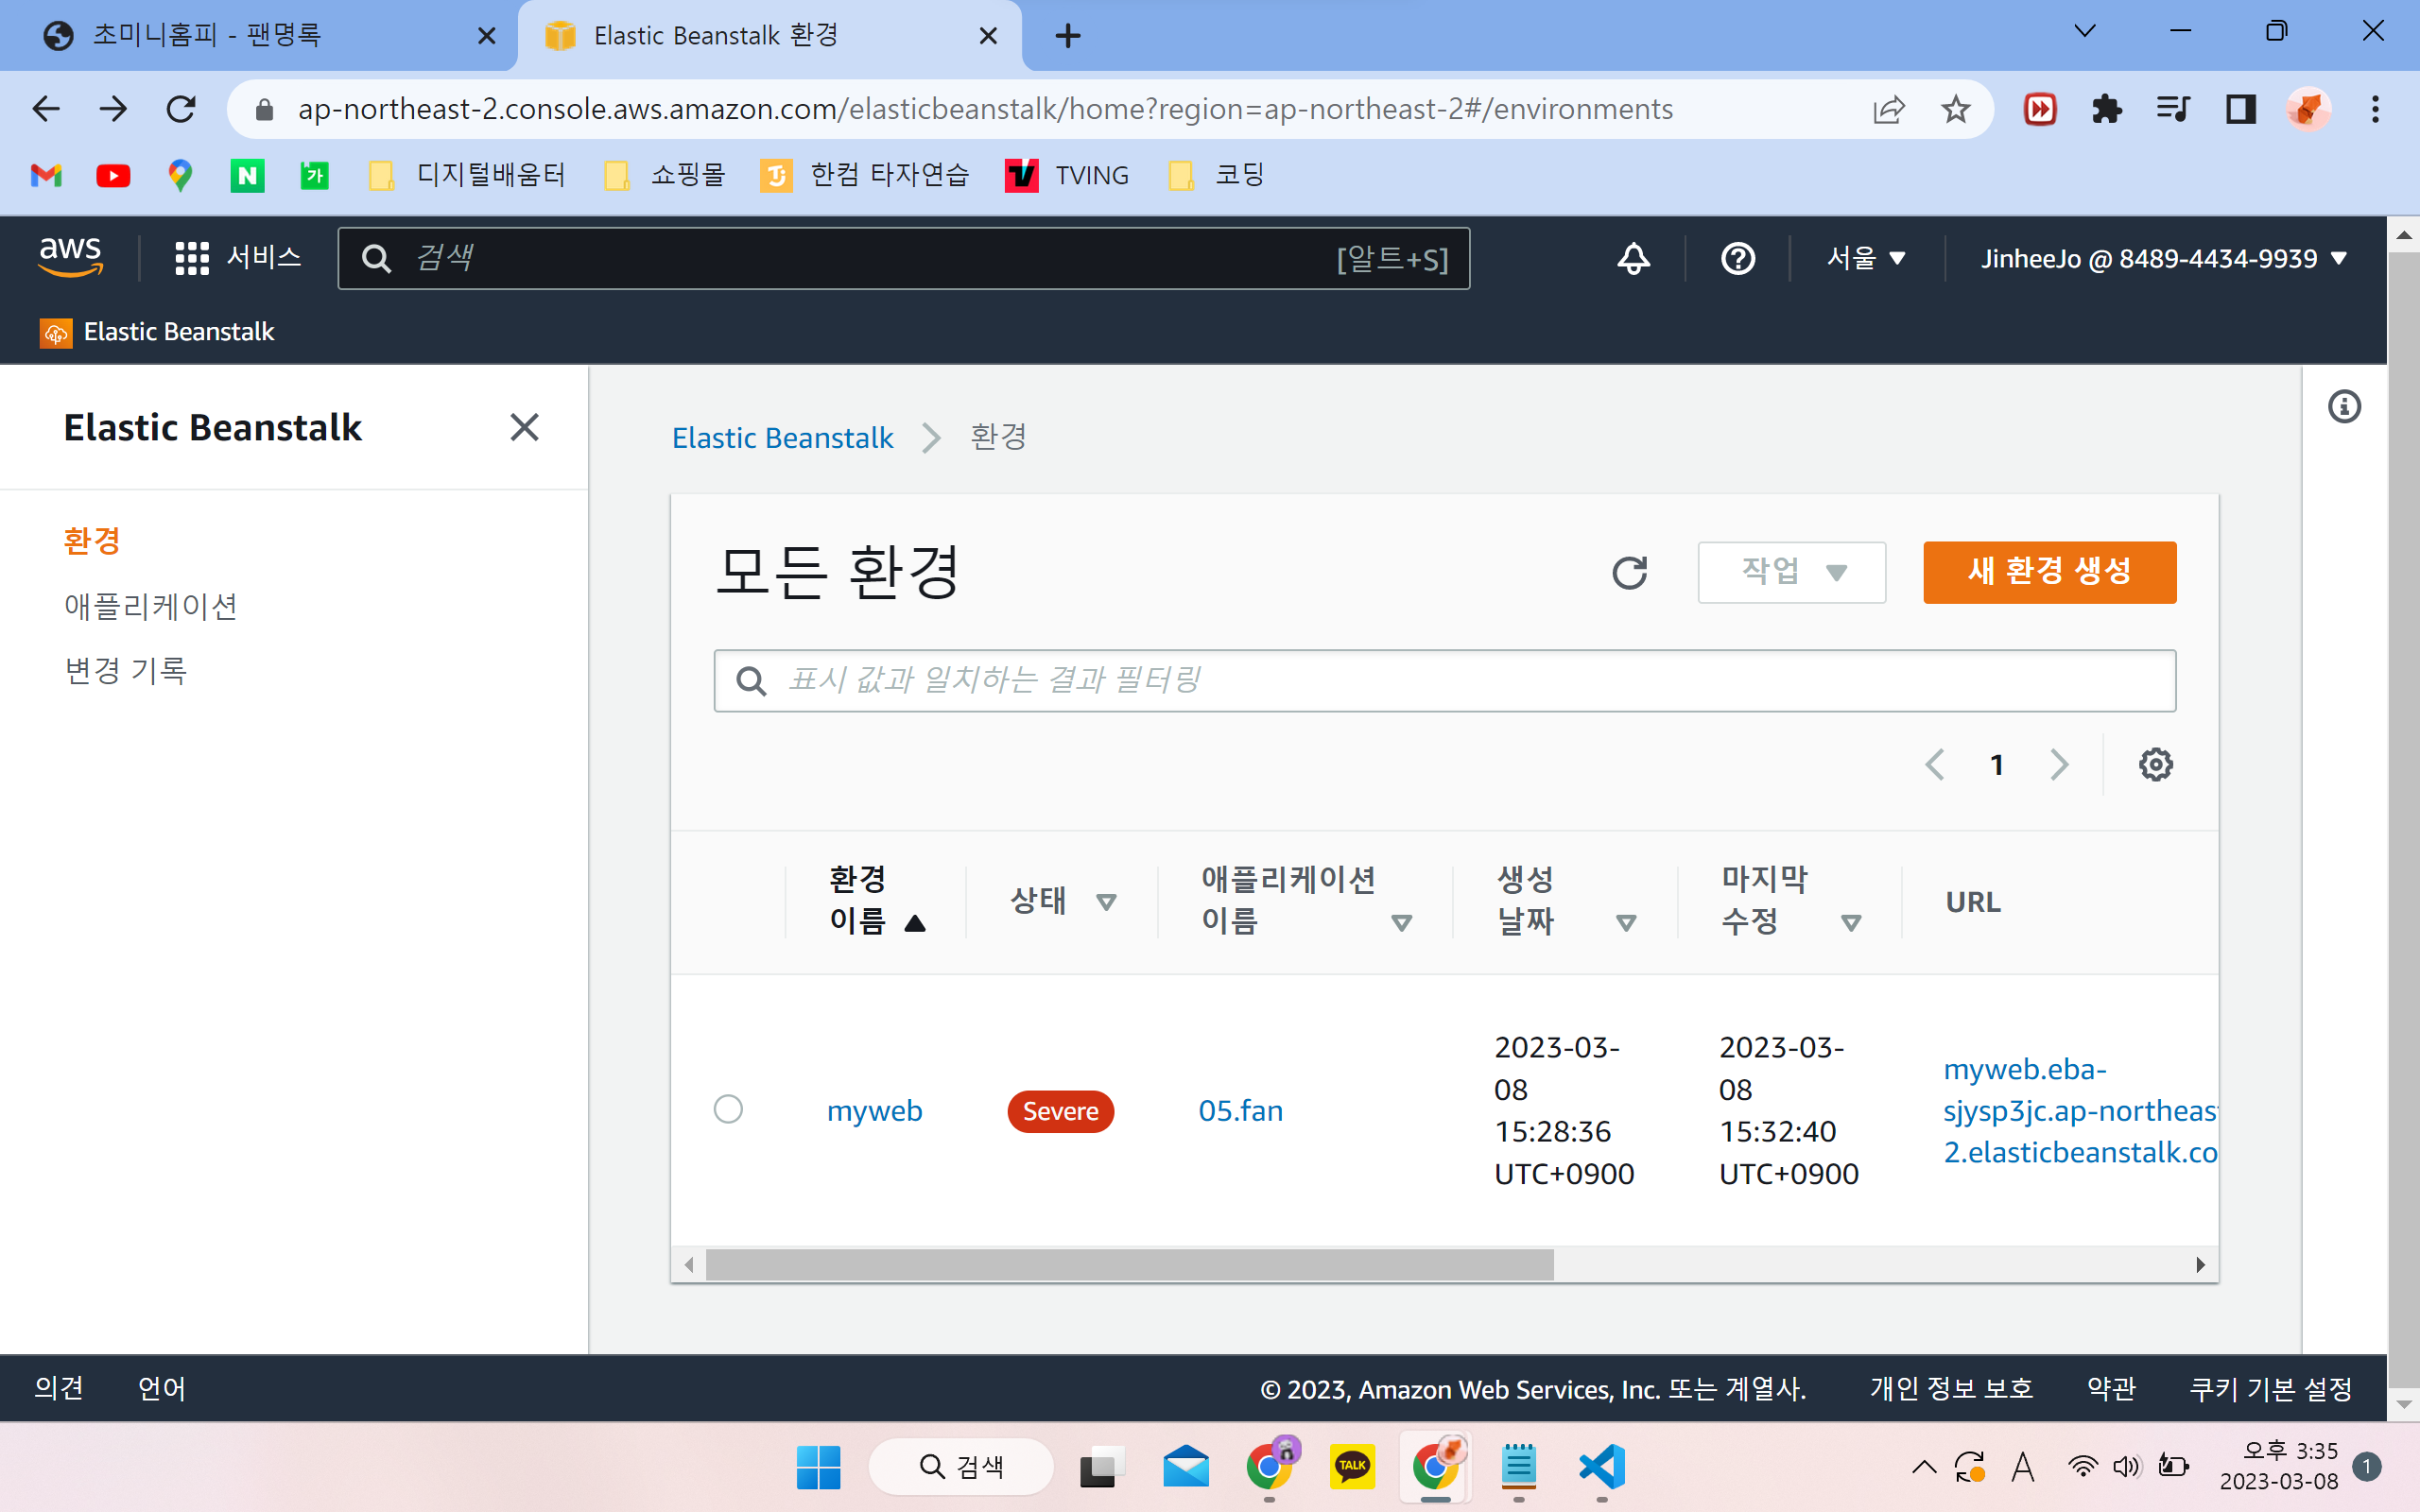The image size is (2420, 1512).
Task: Click Elastic Beanstalk breadcrumb link
Action: [x=782, y=437]
